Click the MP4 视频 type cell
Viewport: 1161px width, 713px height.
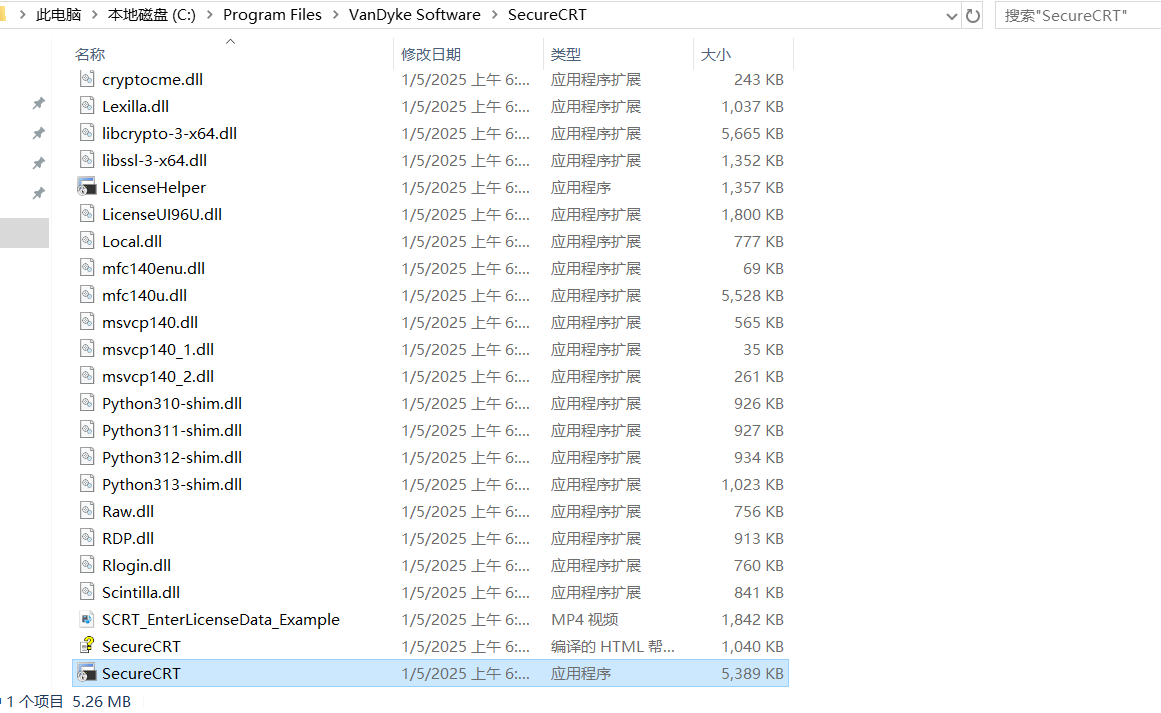[x=585, y=620]
